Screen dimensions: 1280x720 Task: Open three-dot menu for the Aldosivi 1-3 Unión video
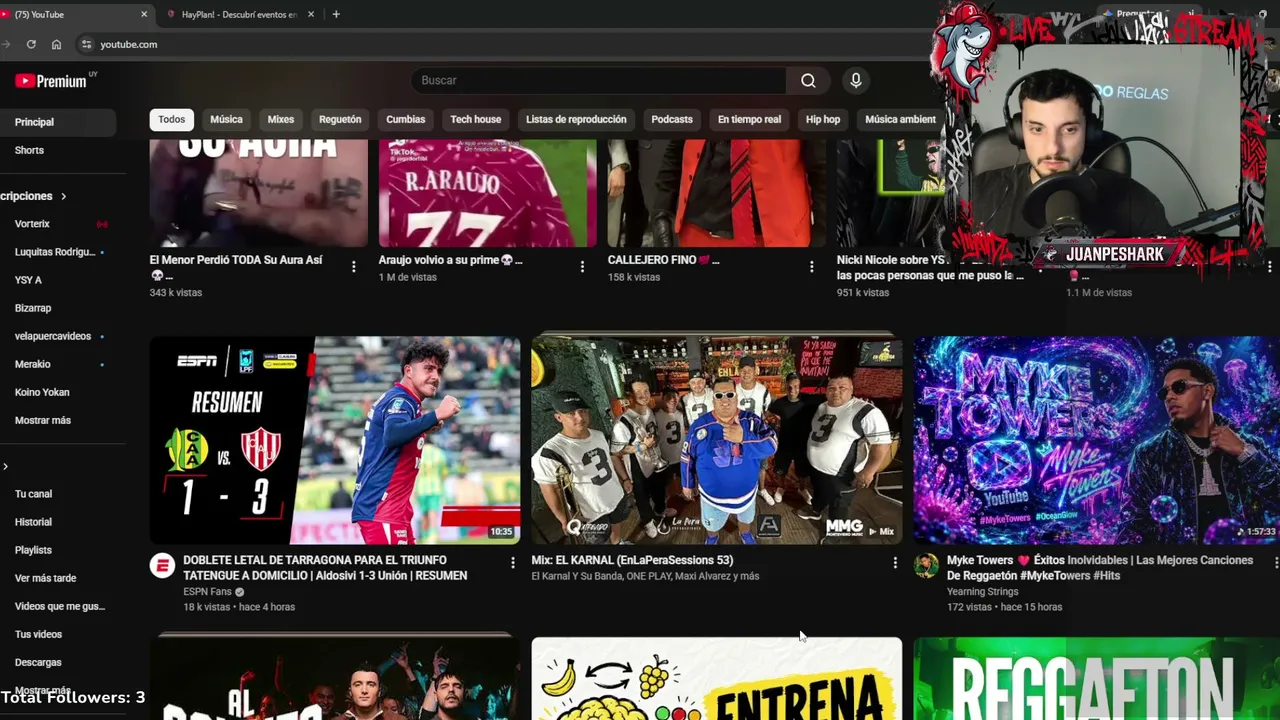(x=513, y=563)
